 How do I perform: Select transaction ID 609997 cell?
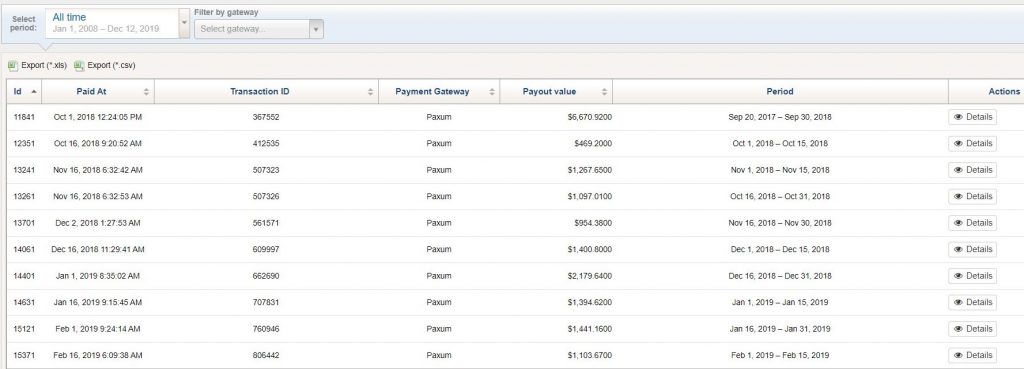[x=266, y=249]
